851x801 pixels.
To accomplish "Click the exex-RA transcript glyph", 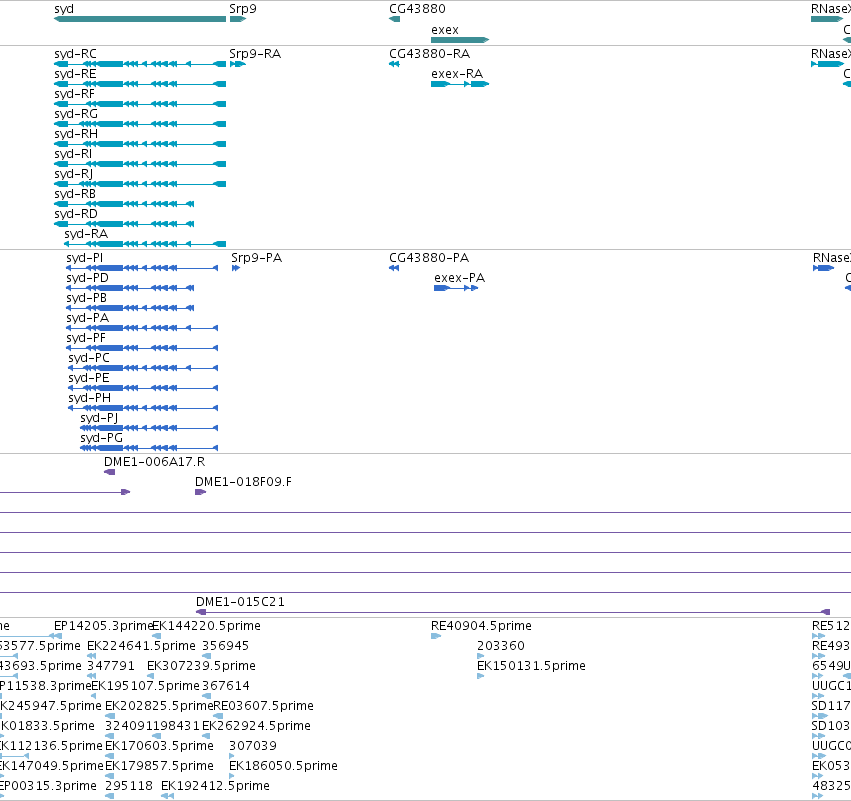I will tap(460, 84).
